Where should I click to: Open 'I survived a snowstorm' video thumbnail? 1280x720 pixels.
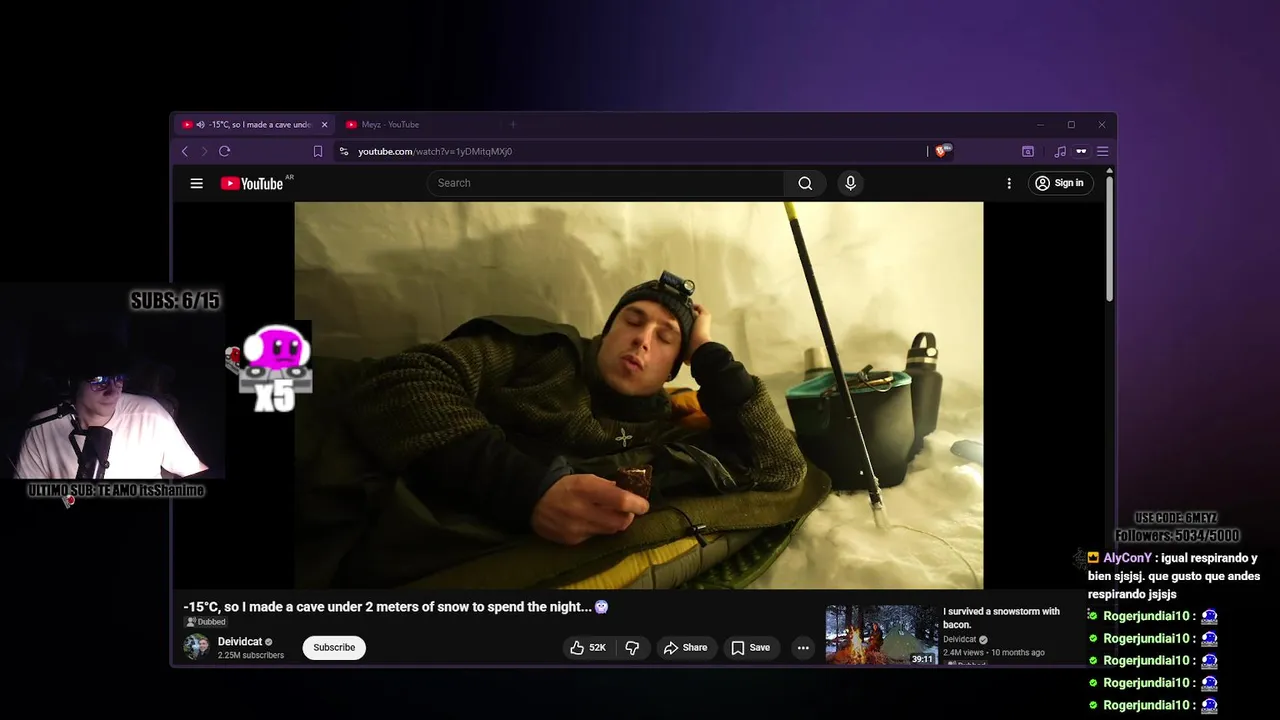(881, 635)
